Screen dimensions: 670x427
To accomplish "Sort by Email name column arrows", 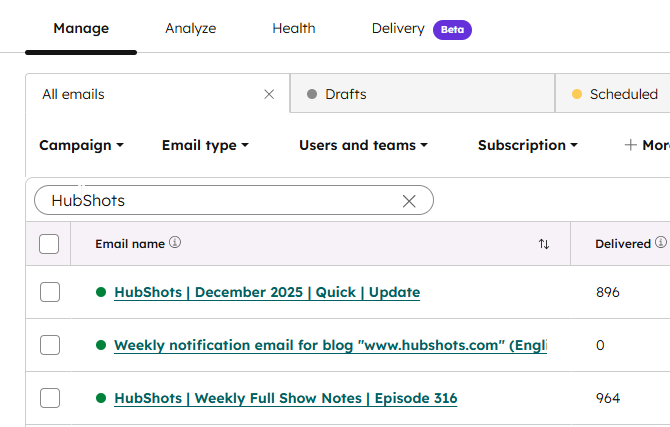I will [x=544, y=244].
